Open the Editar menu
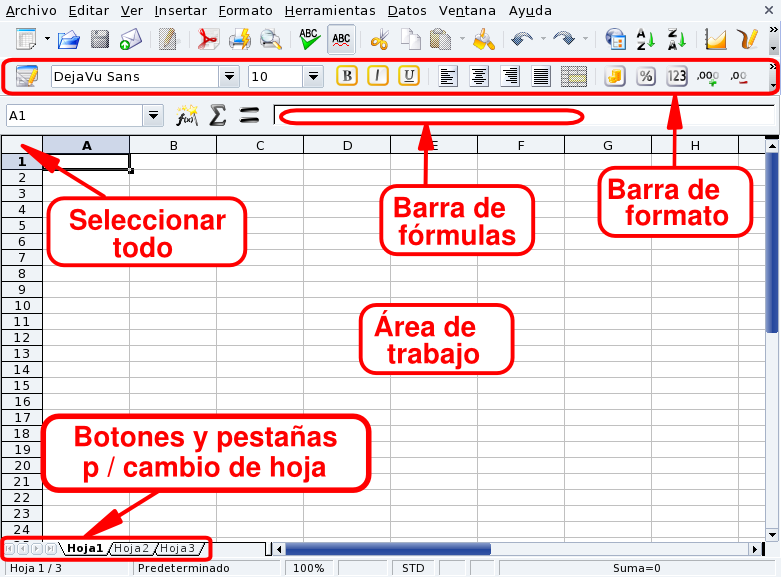Viewport: 781px width, 577px height. tap(89, 10)
